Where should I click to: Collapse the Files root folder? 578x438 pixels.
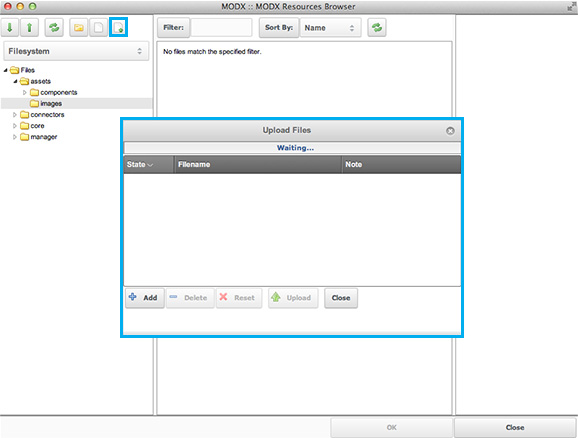pyautogui.click(x=6, y=70)
